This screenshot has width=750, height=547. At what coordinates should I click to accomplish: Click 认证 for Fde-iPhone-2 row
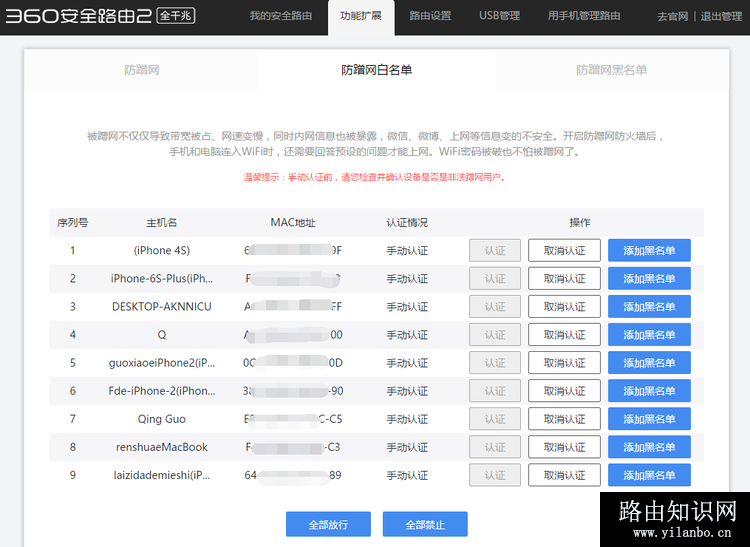pyautogui.click(x=495, y=391)
